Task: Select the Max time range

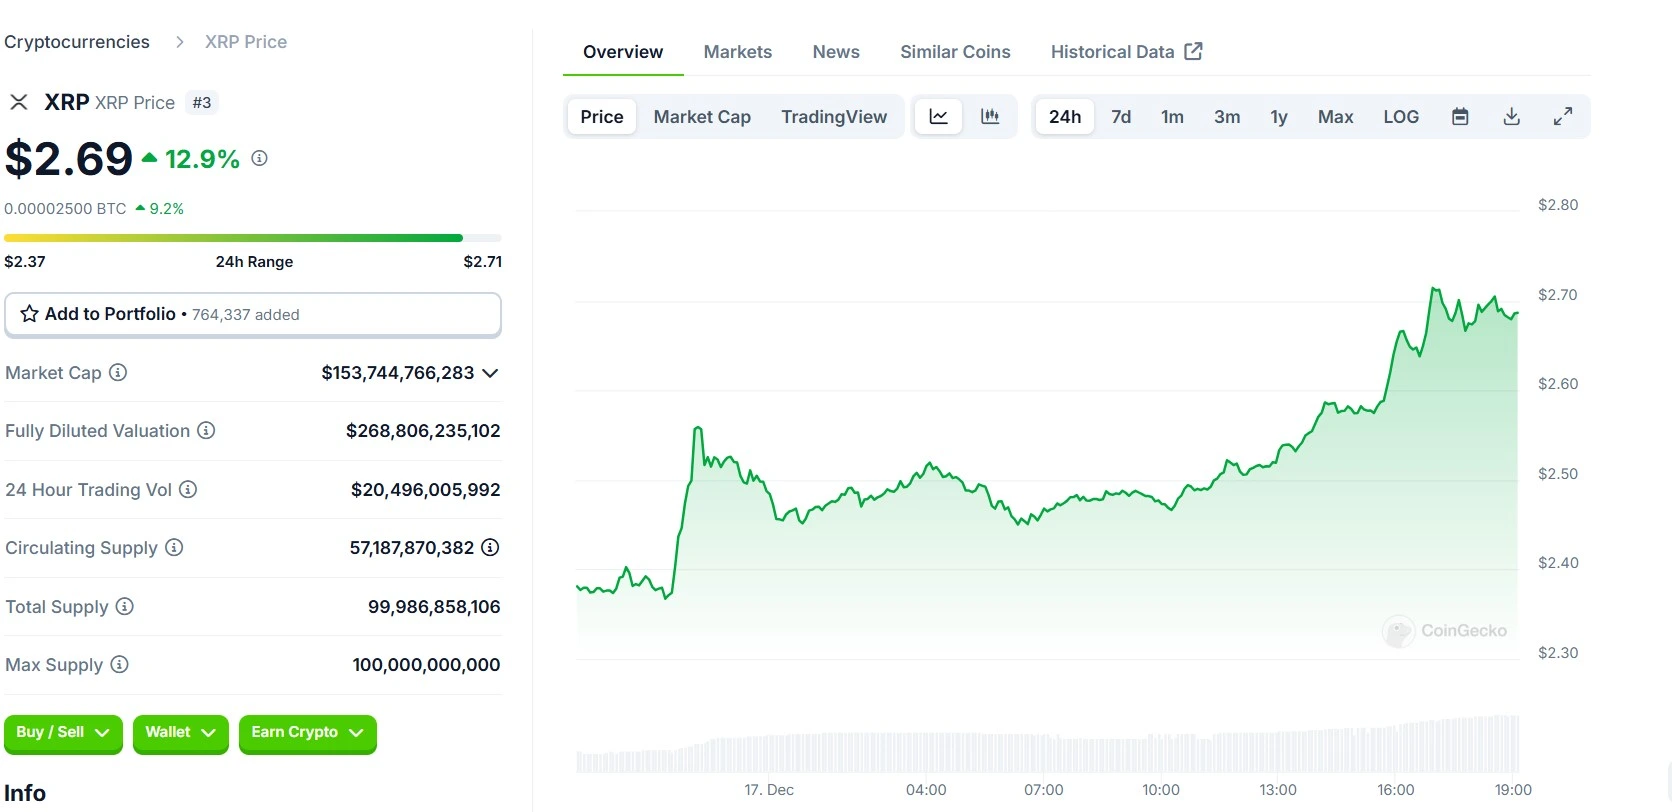Action: (1335, 117)
